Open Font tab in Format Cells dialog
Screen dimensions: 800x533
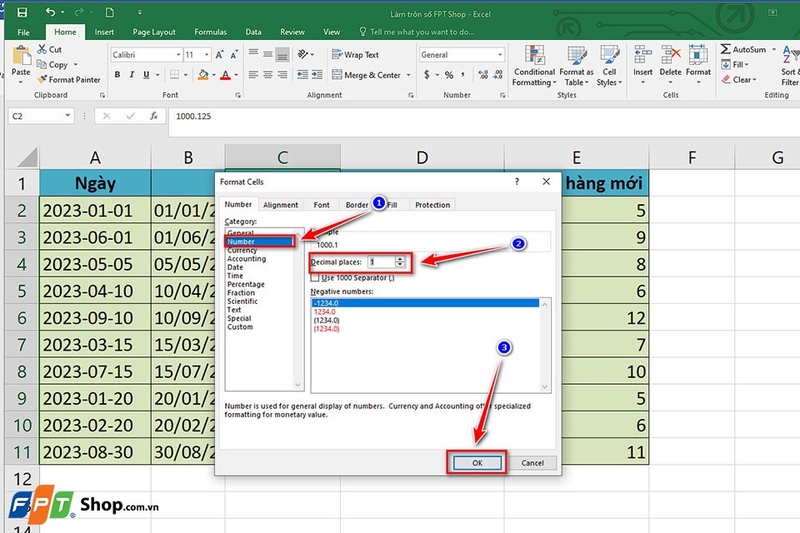(321, 205)
